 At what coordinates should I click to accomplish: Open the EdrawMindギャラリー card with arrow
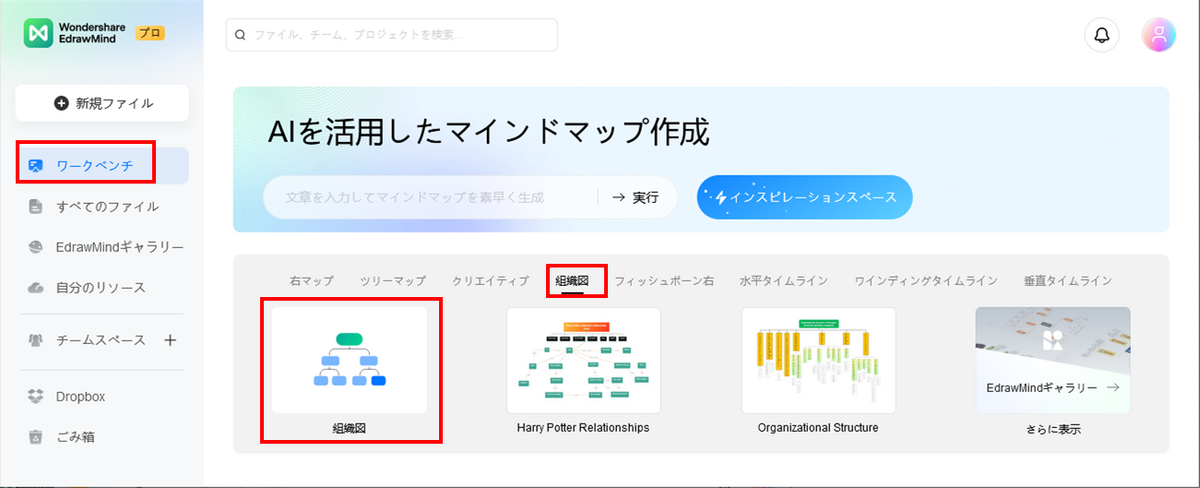coord(1053,360)
